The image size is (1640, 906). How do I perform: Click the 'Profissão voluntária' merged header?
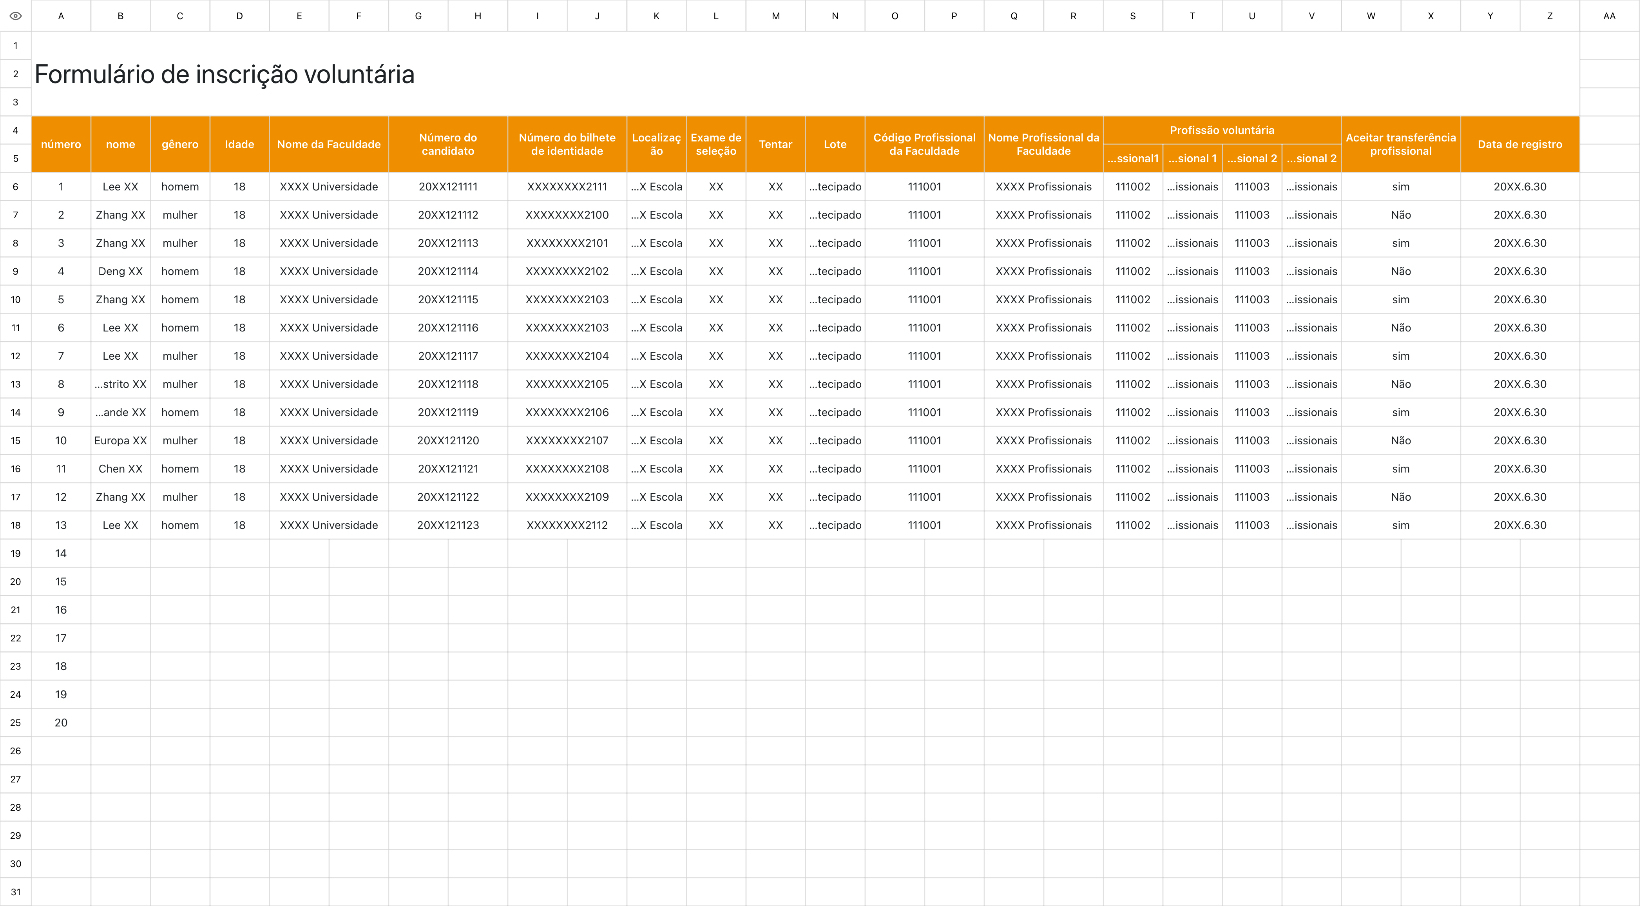click(1222, 131)
